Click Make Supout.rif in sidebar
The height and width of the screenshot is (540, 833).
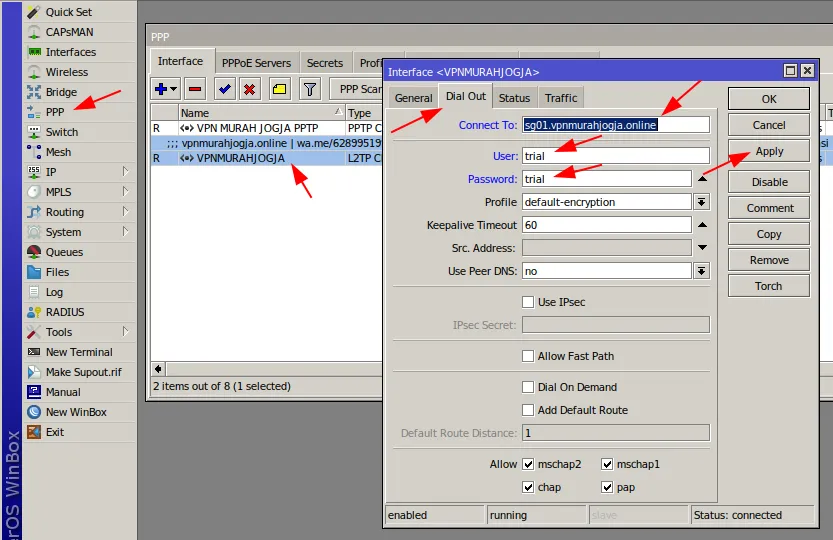click(83, 372)
